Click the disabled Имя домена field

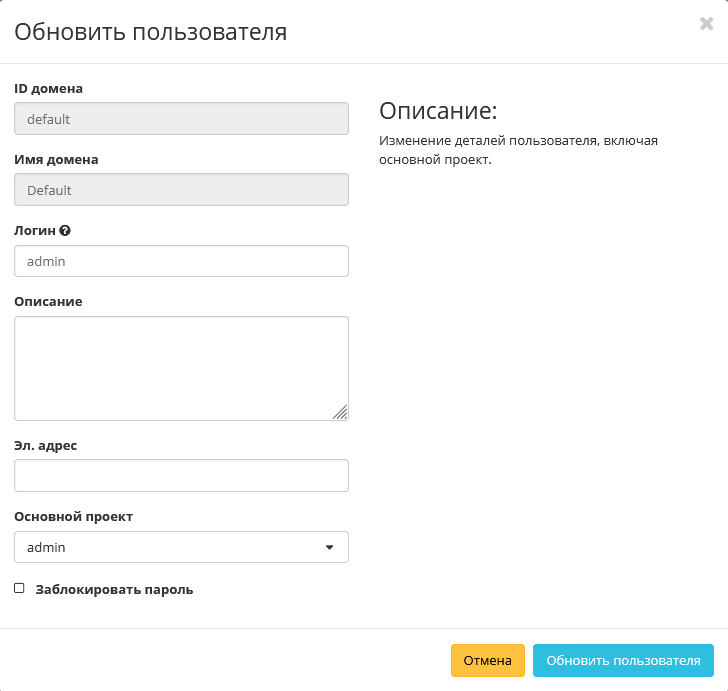pyautogui.click(x=181, y=190)
